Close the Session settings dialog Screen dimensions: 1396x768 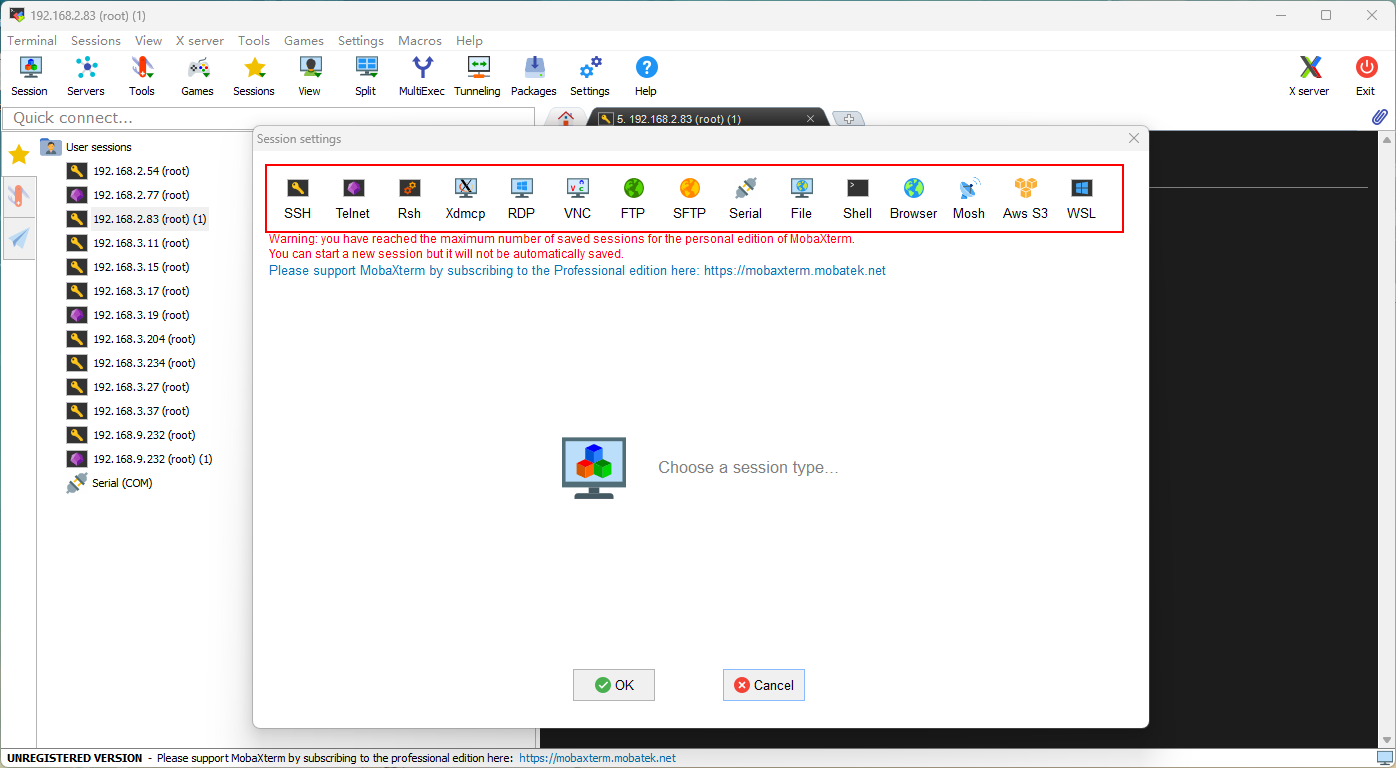click(x=1134, y=139)
